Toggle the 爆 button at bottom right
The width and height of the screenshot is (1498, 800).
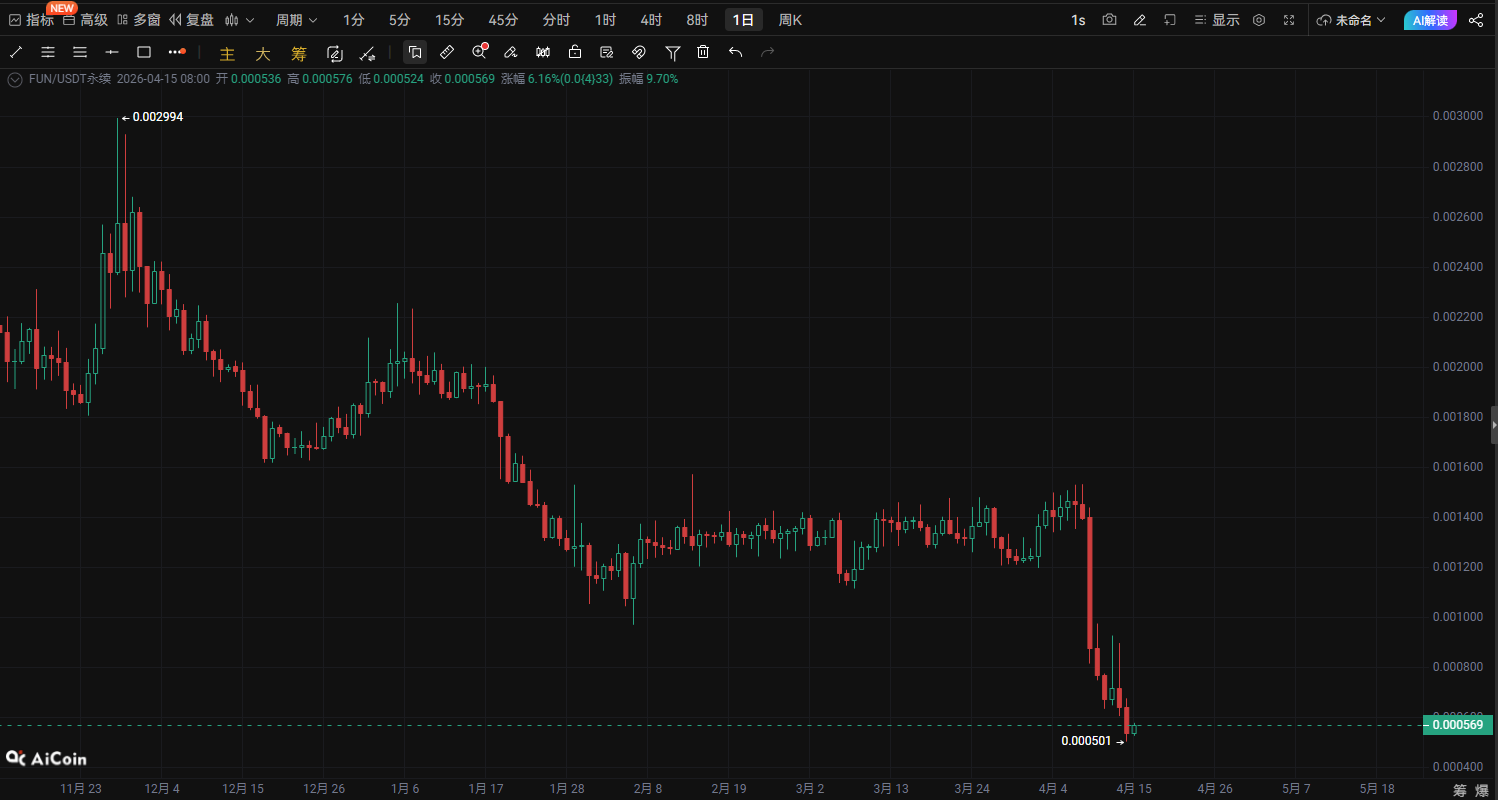[x=1482, y=790]
